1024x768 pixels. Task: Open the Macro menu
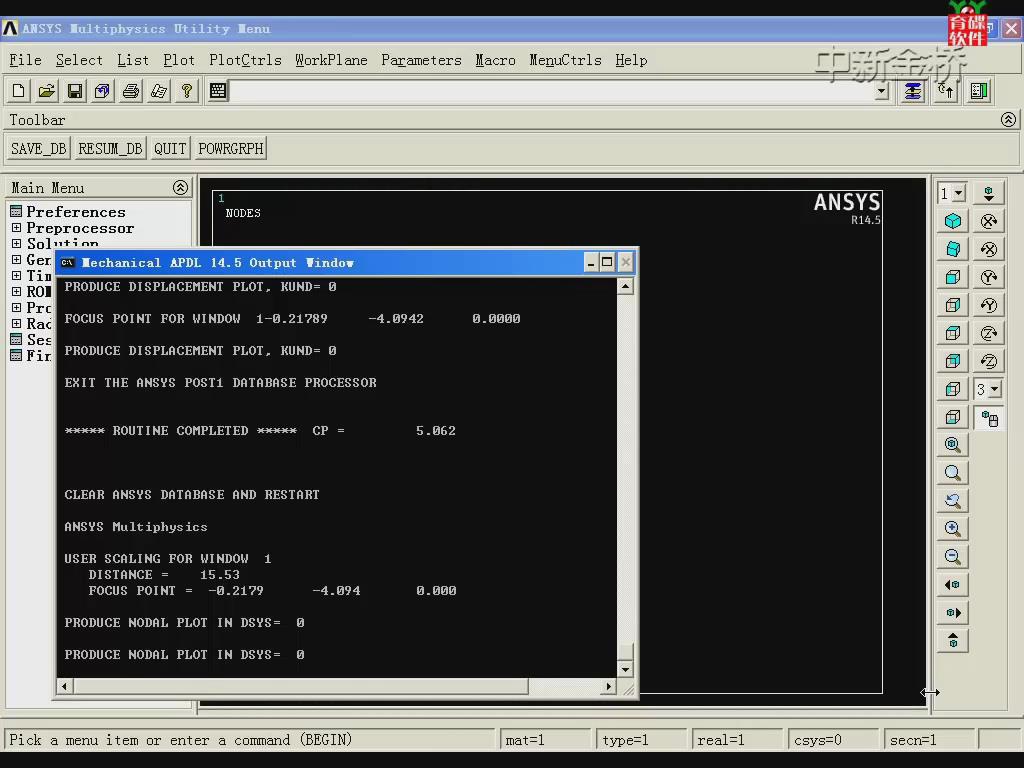pyautogui.click(x=495, y=60)
